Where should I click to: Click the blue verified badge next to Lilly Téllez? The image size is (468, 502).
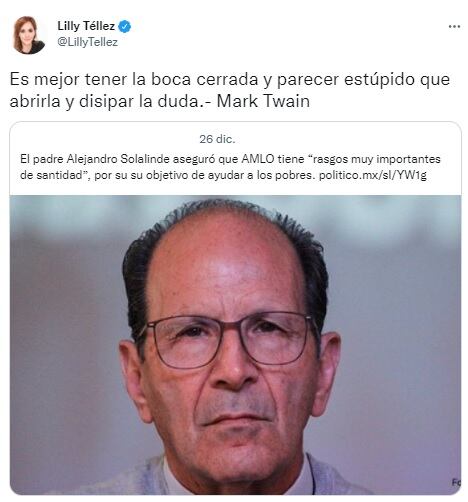[125, 26]
